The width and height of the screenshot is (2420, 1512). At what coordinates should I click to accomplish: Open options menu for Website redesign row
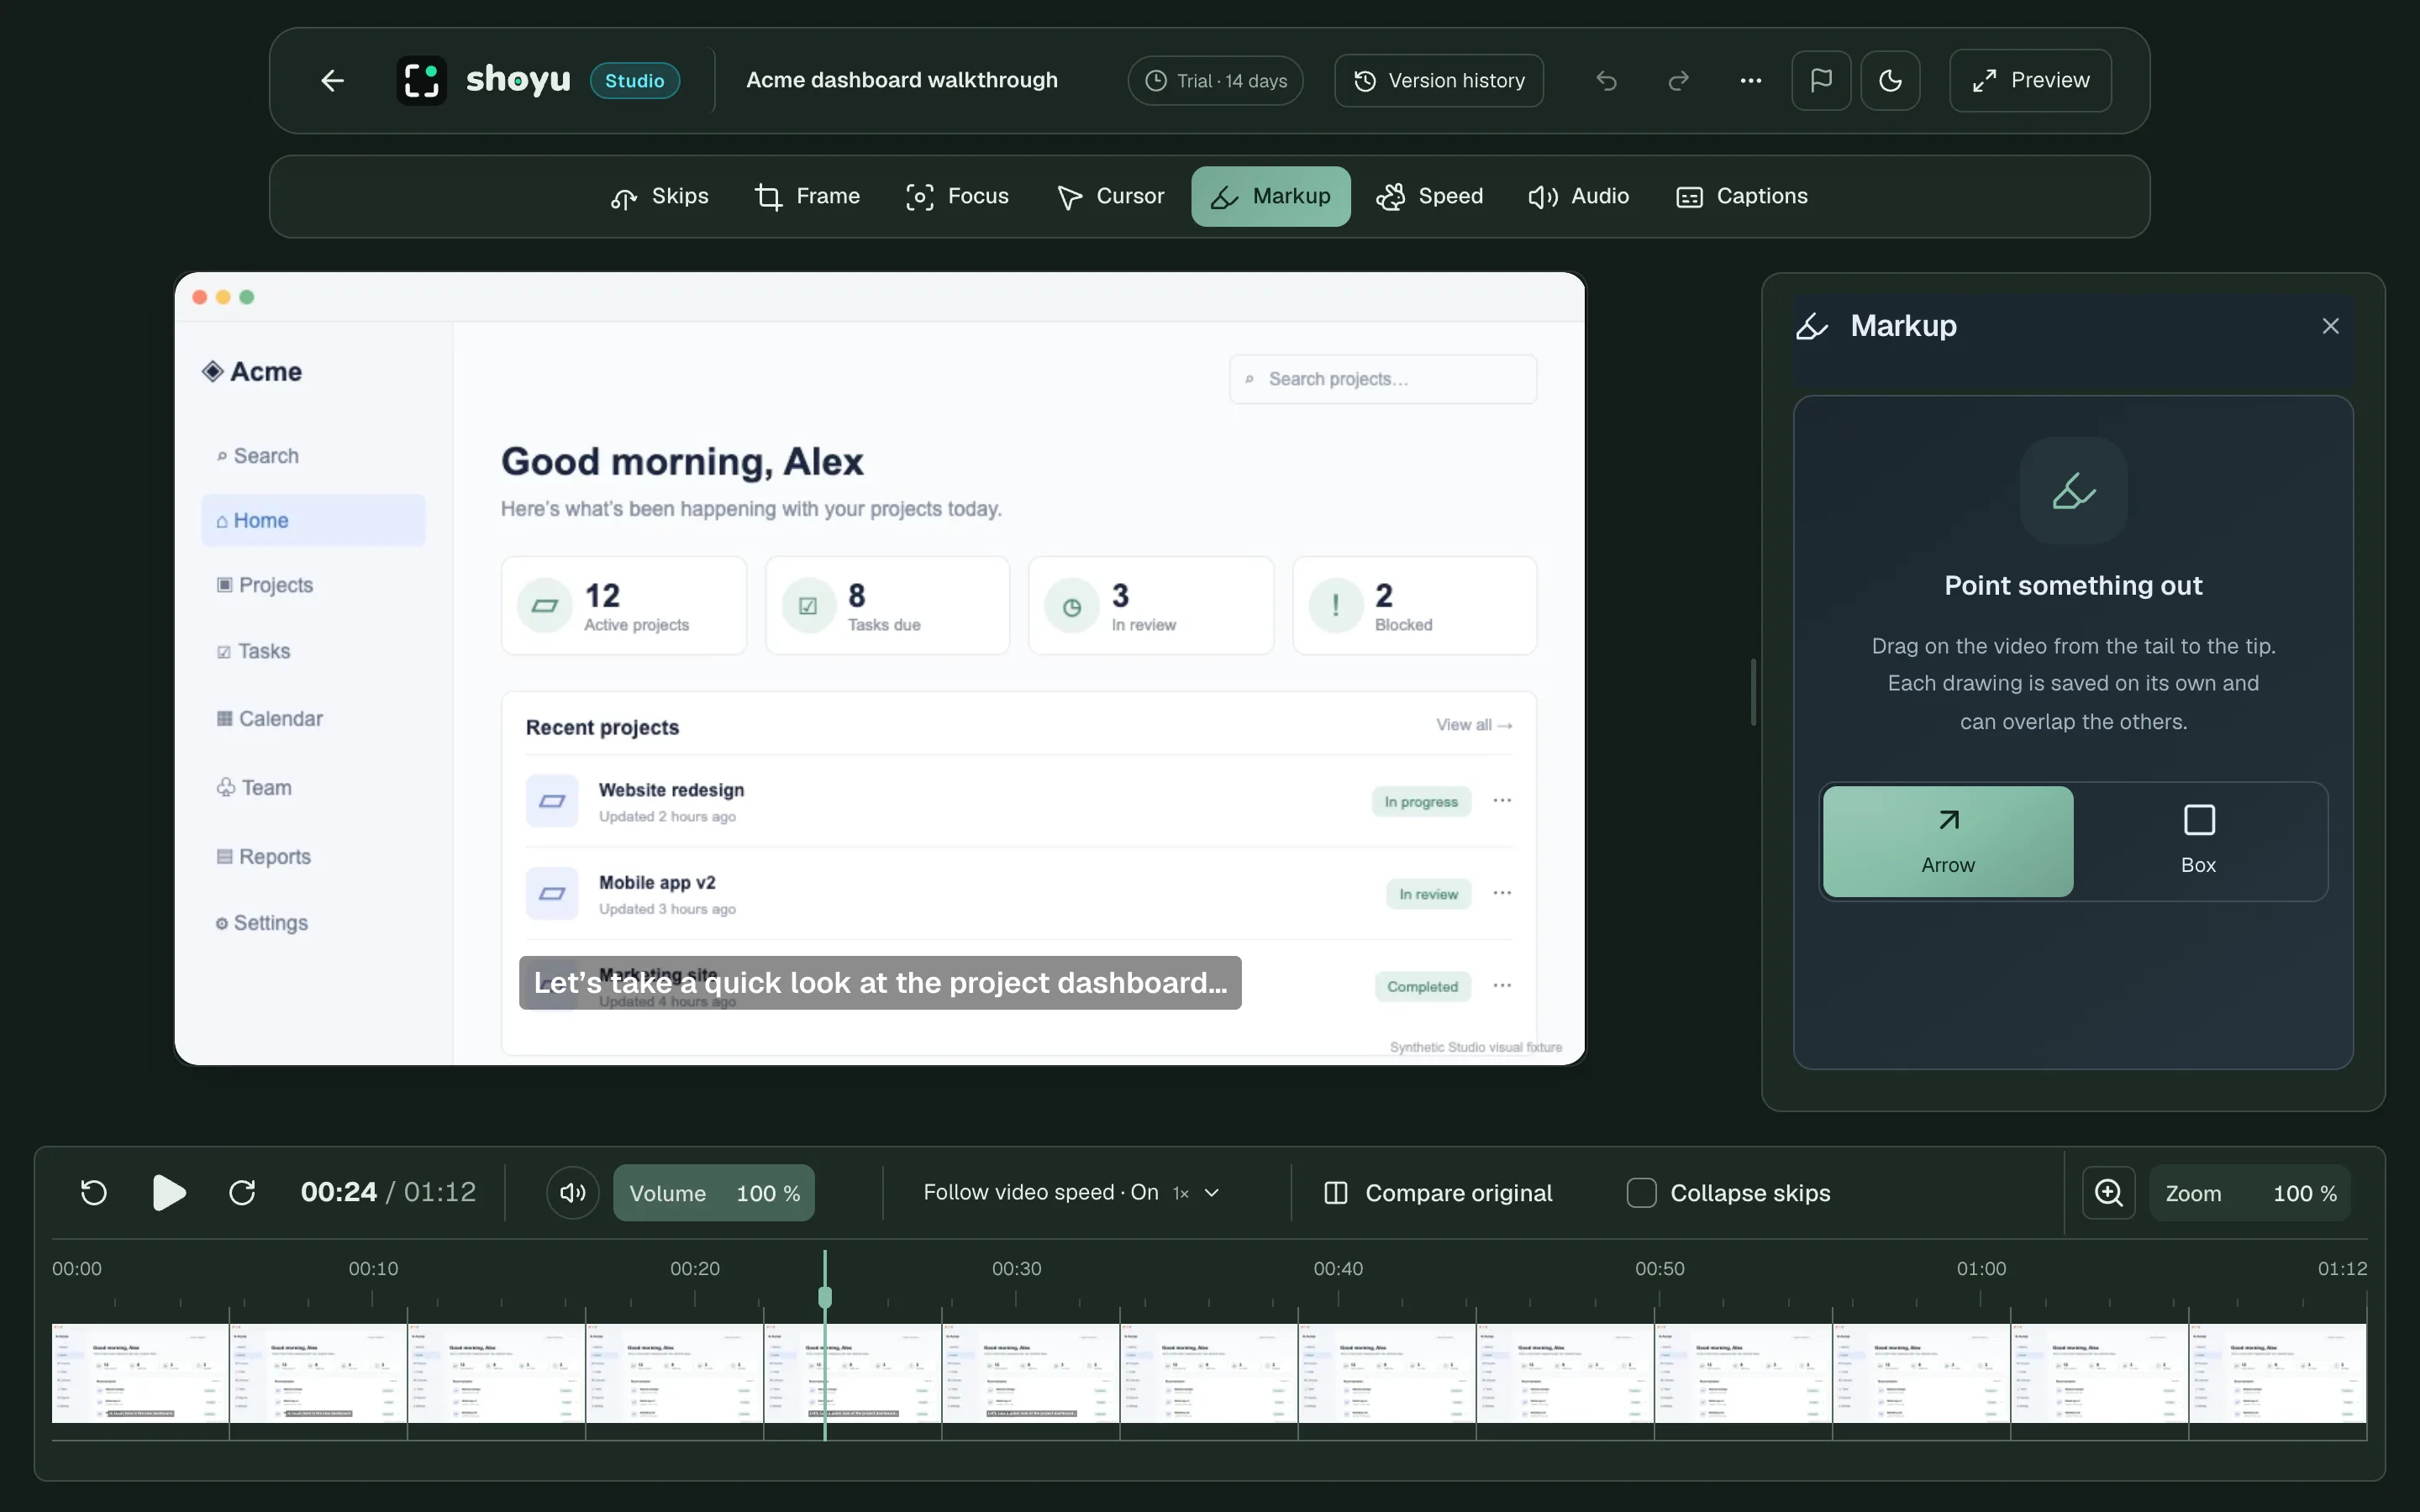coord(1502,801)
